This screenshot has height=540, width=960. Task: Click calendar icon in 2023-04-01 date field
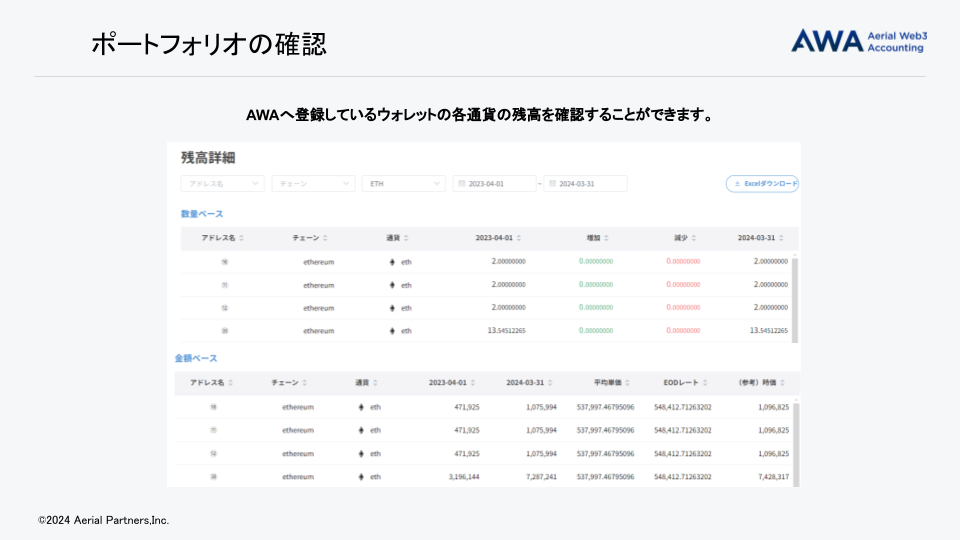(461, 184)
